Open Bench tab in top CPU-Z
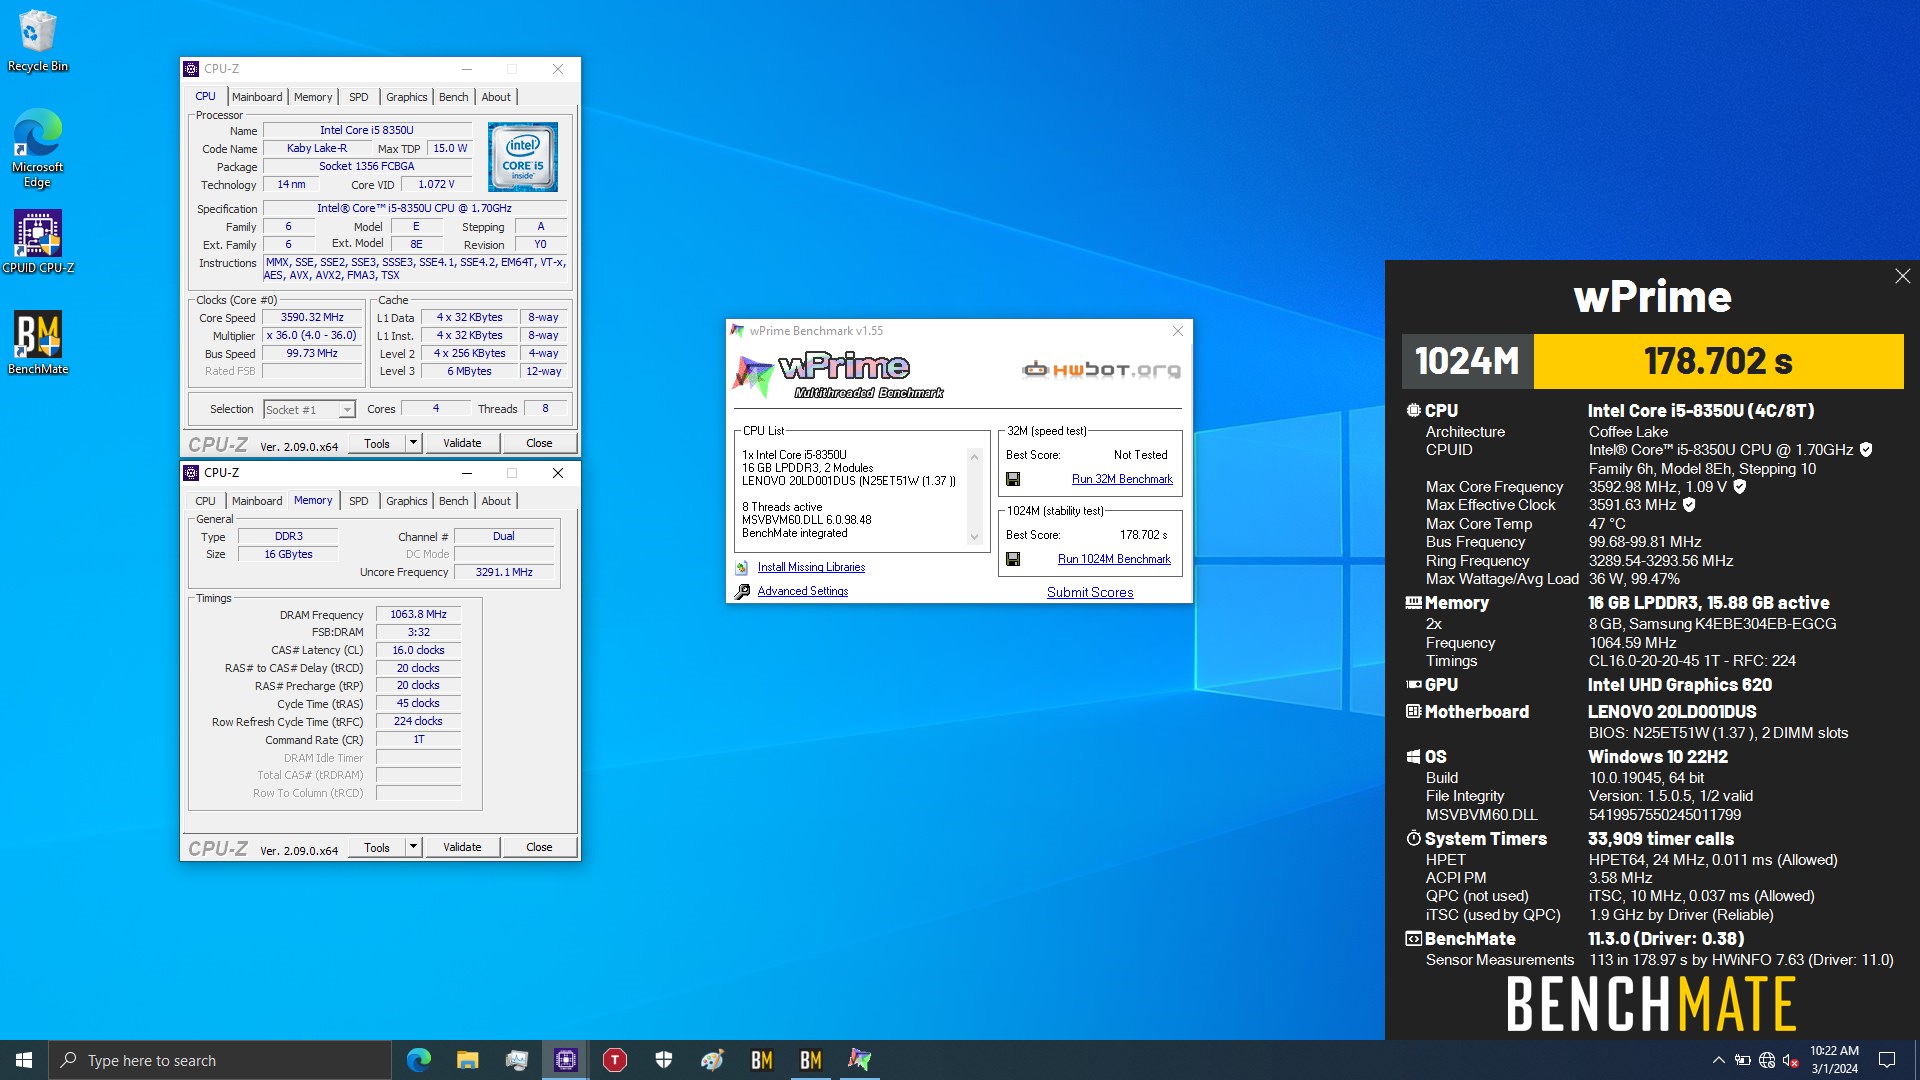 click(454, 97)
